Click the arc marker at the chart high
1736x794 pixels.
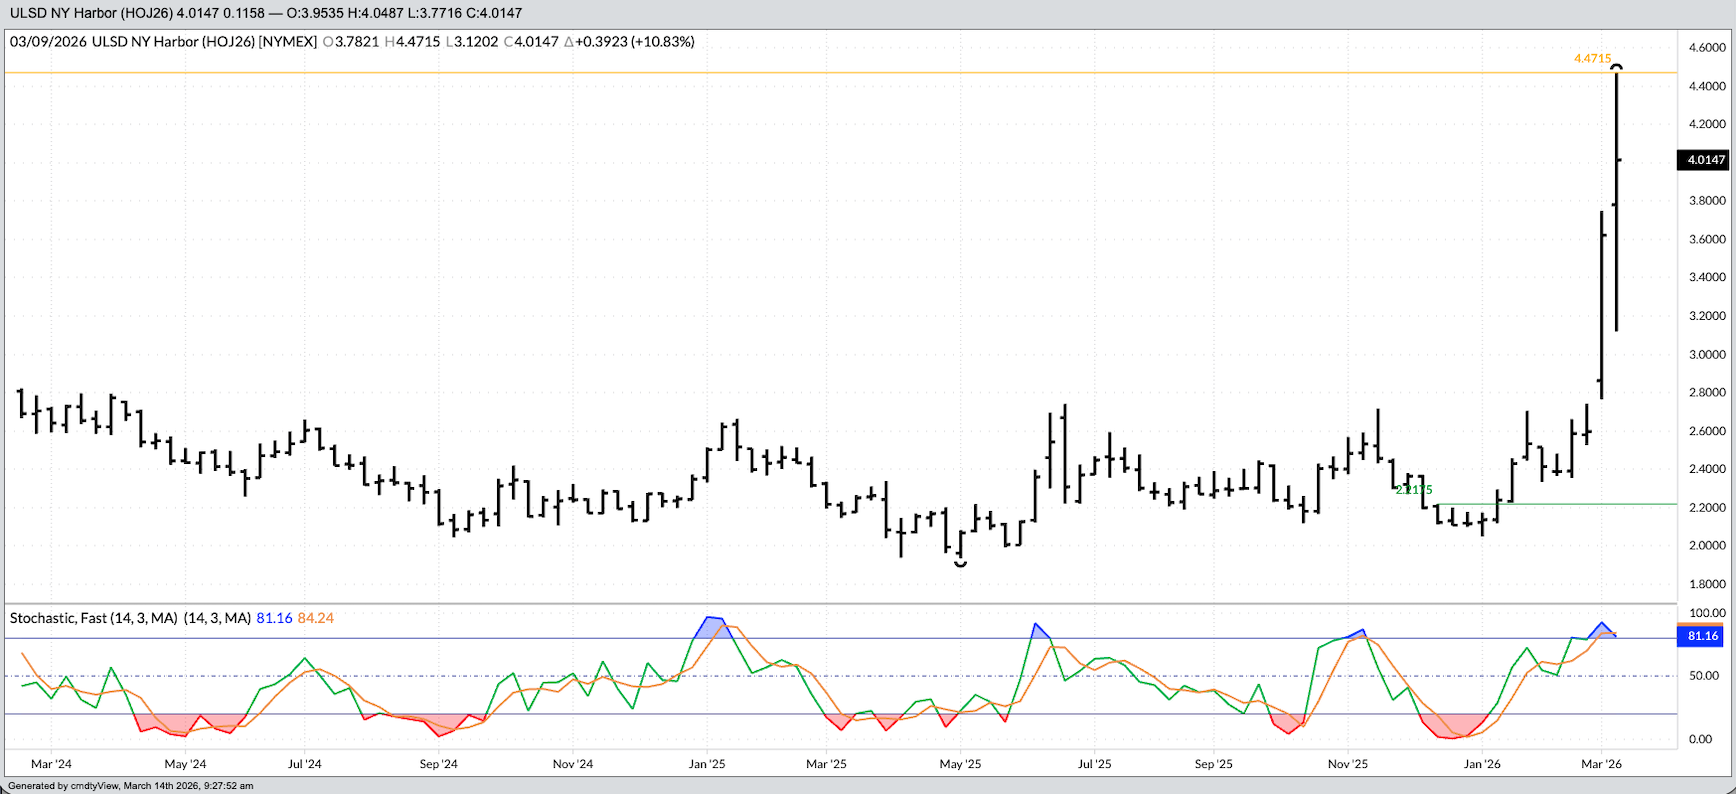pyautogui.click(x=1616, y=67)
